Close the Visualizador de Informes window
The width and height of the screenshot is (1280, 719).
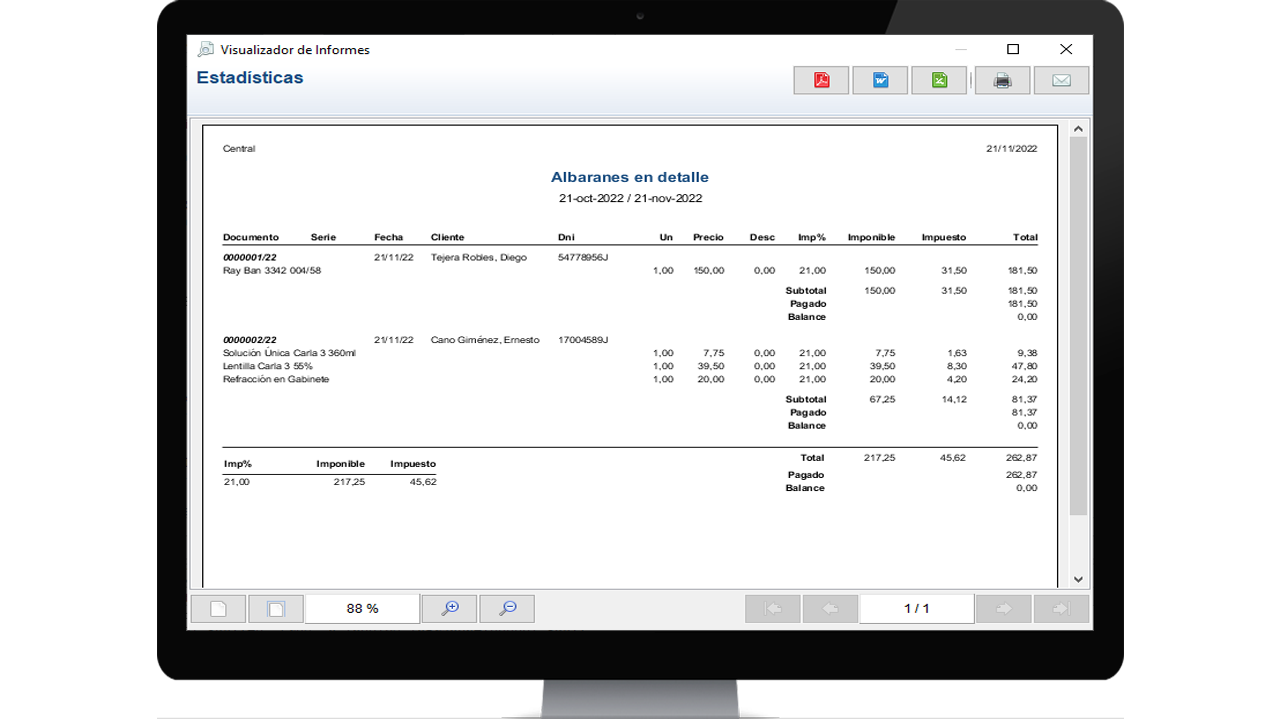(x=1066, y=49)
